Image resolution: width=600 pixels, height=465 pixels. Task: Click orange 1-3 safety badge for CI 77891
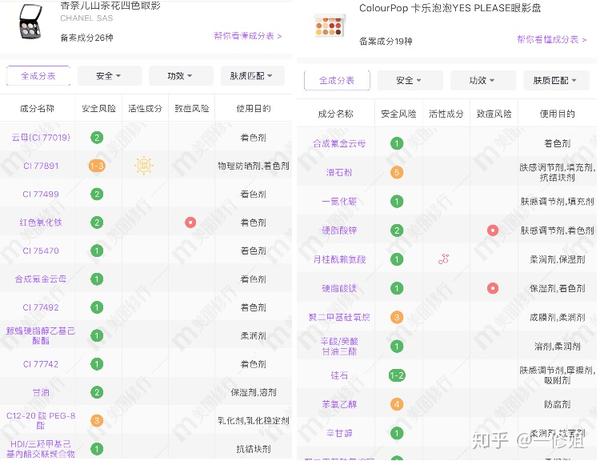pos(97,166)
